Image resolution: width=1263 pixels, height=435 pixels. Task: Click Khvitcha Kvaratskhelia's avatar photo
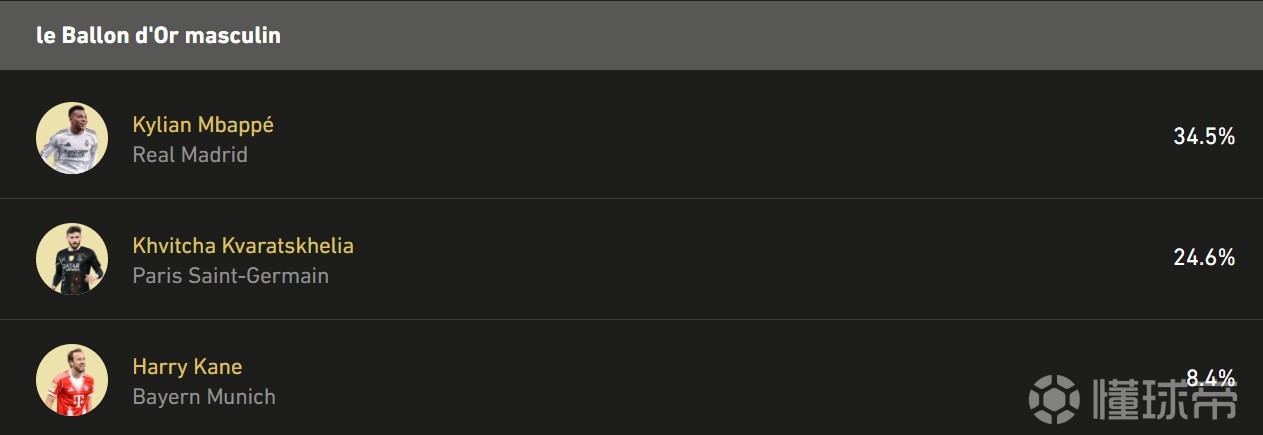pyautogui.click(x=72, y=259)
